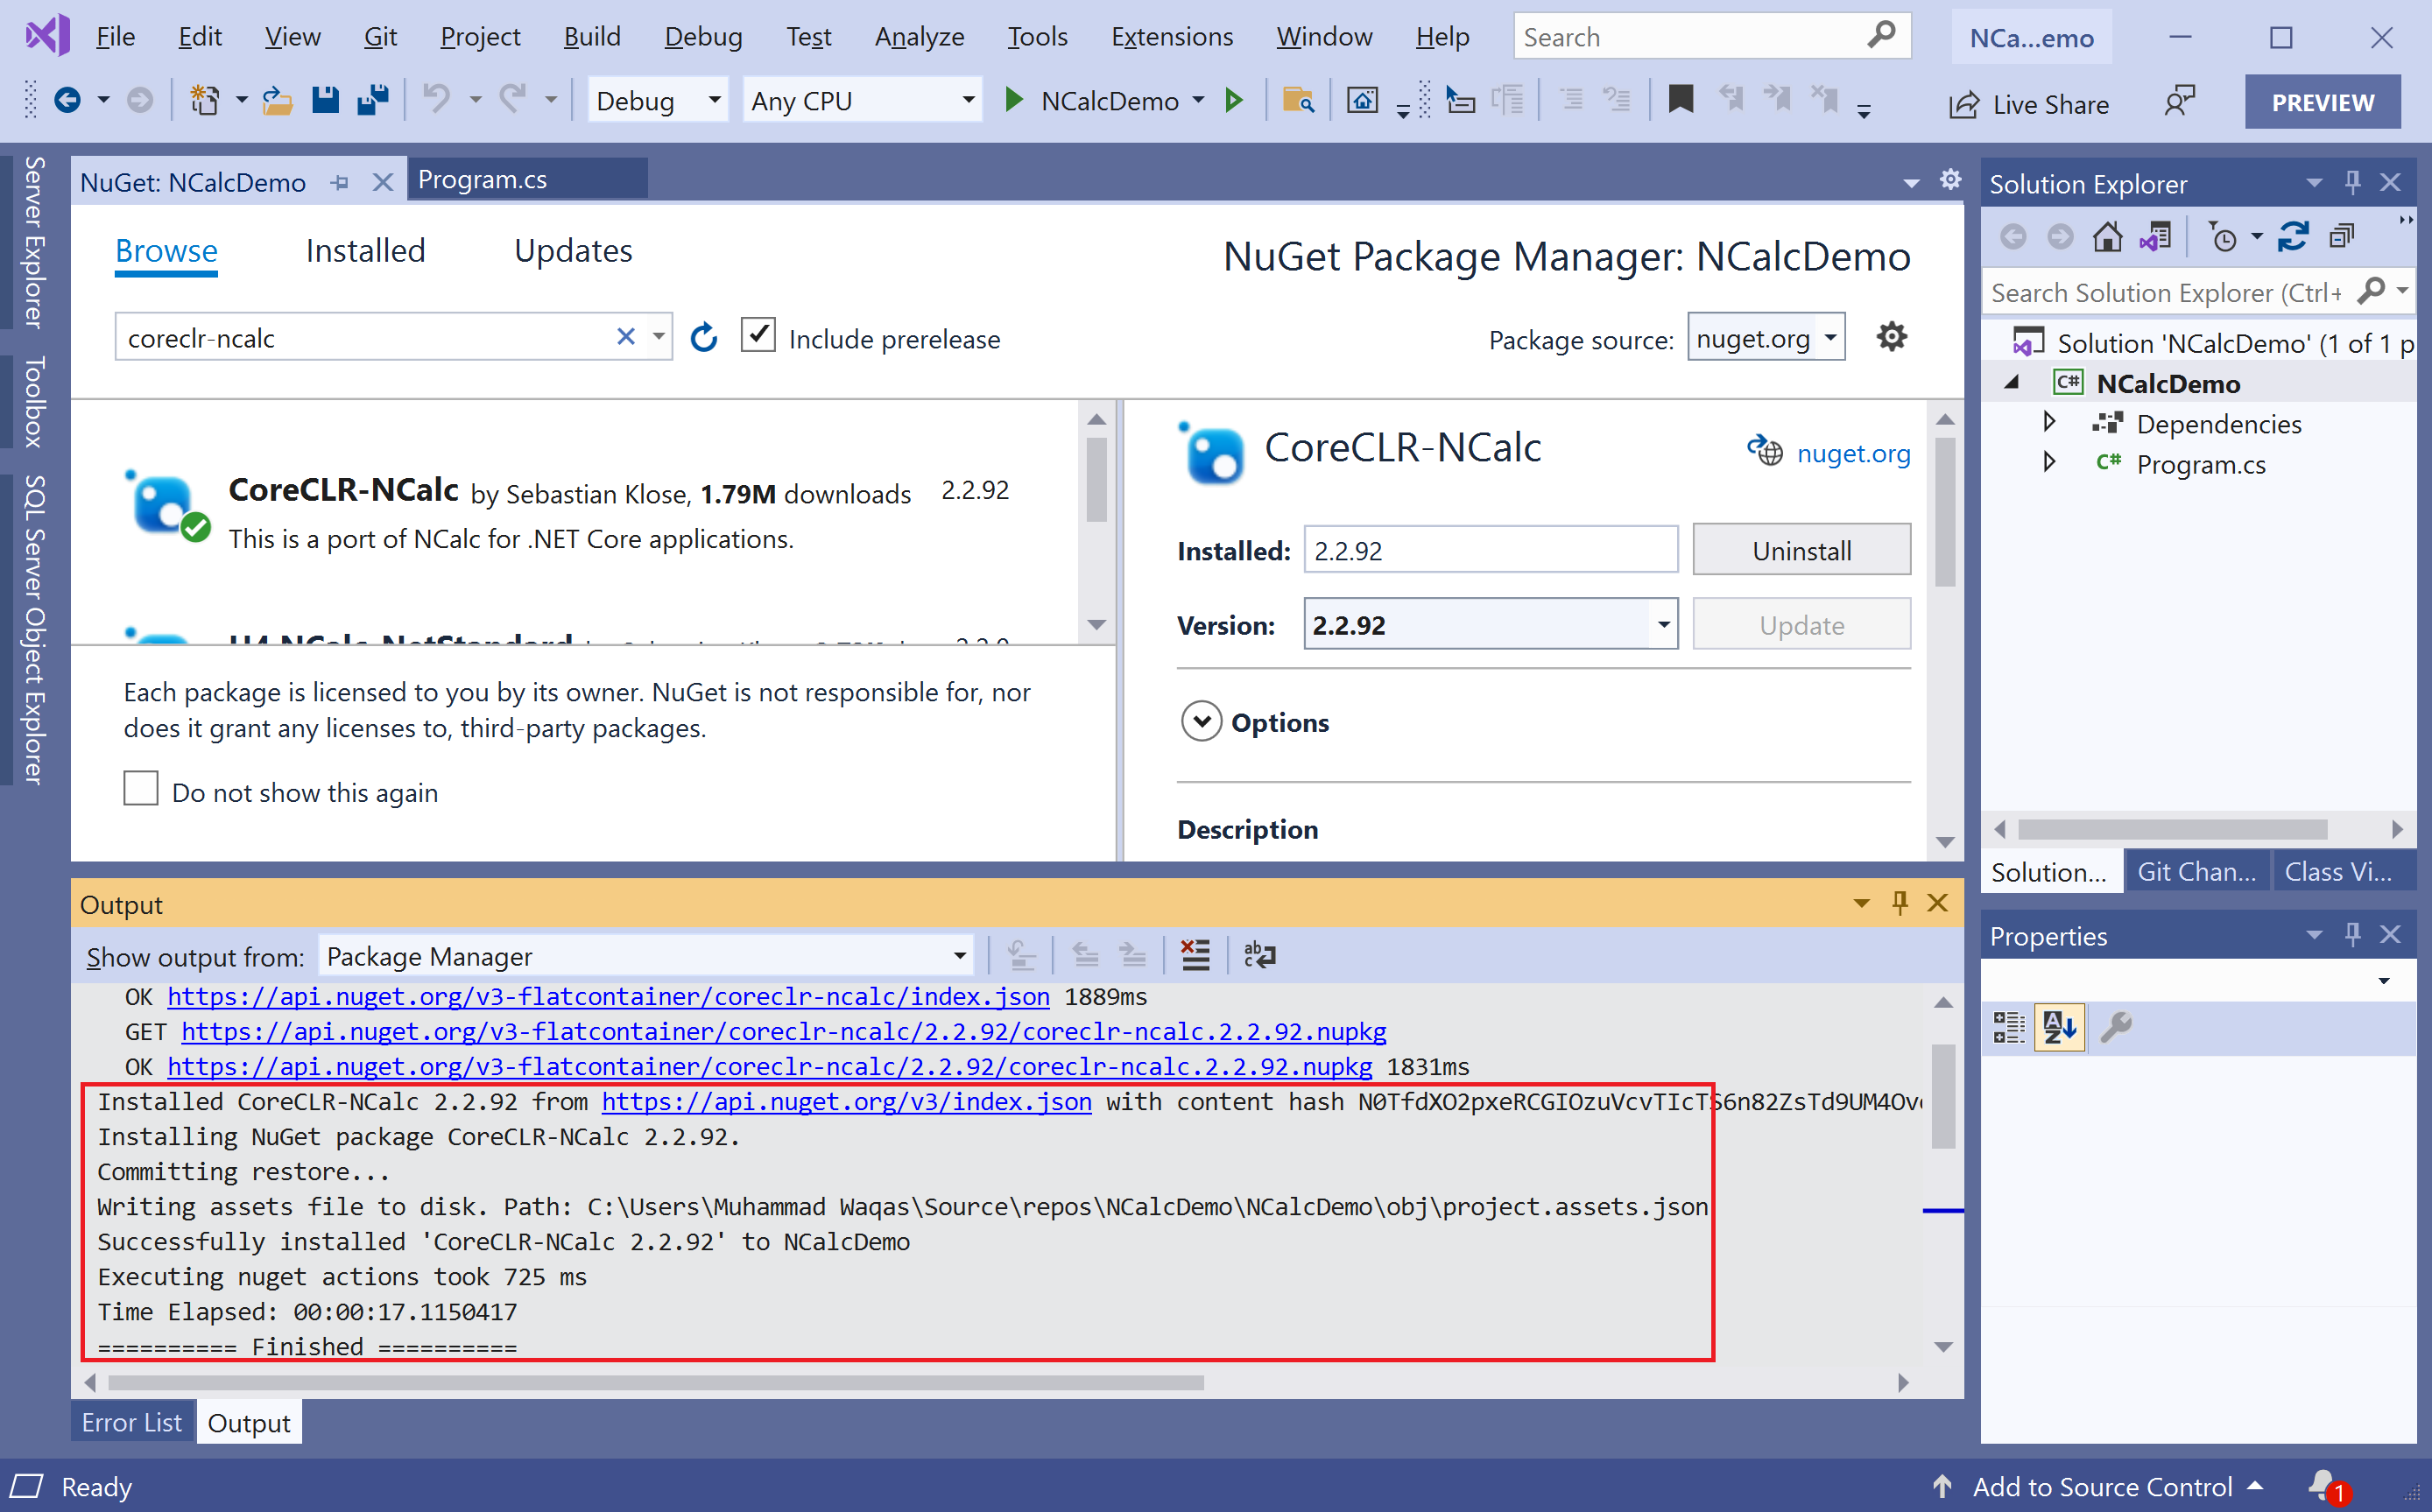This screenshot has width=2432, height=1512.
Task: Check Do not show this again
Action: [141, 789]
